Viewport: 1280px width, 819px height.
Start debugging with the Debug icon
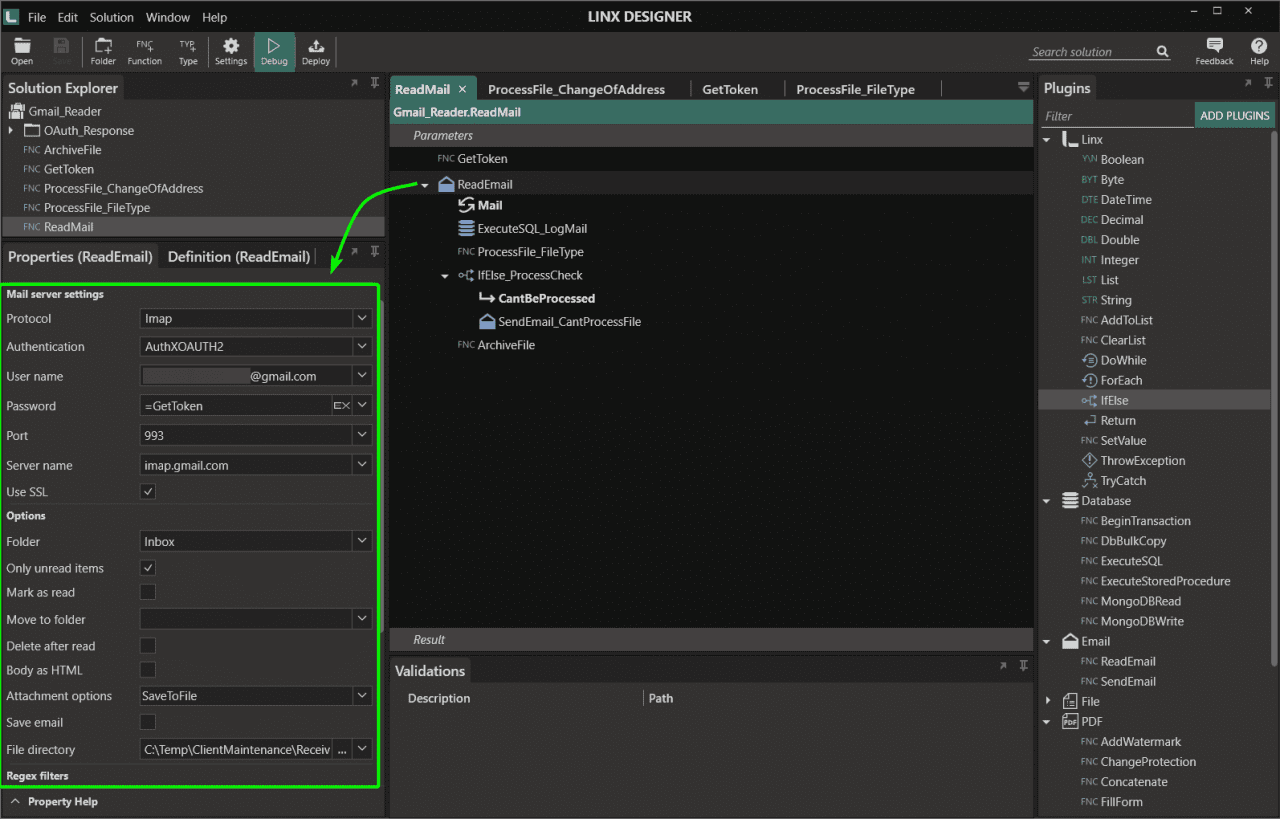click(273, 50)
